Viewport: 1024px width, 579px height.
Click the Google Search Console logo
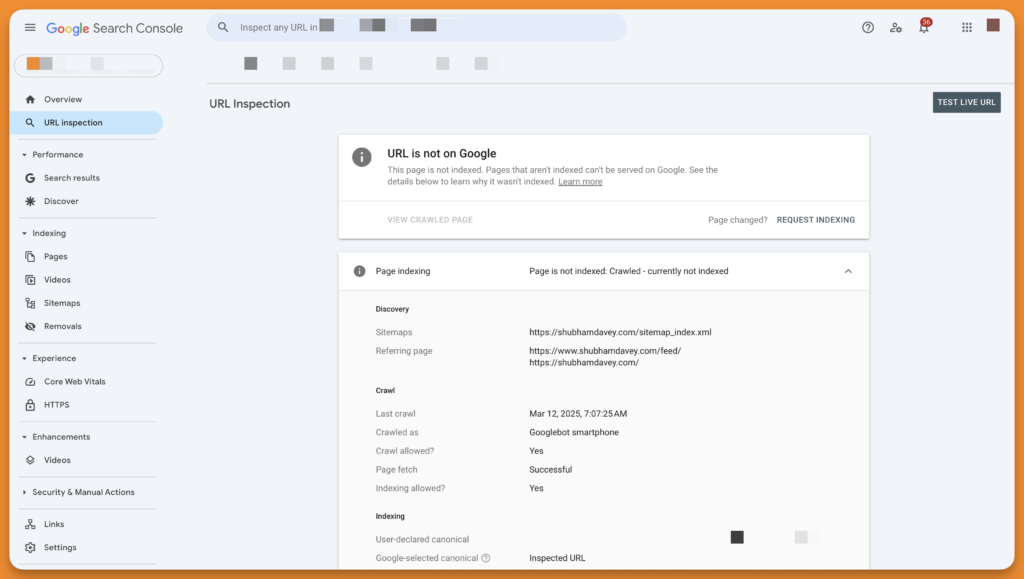pyautogui.click(x=114, y=28)
